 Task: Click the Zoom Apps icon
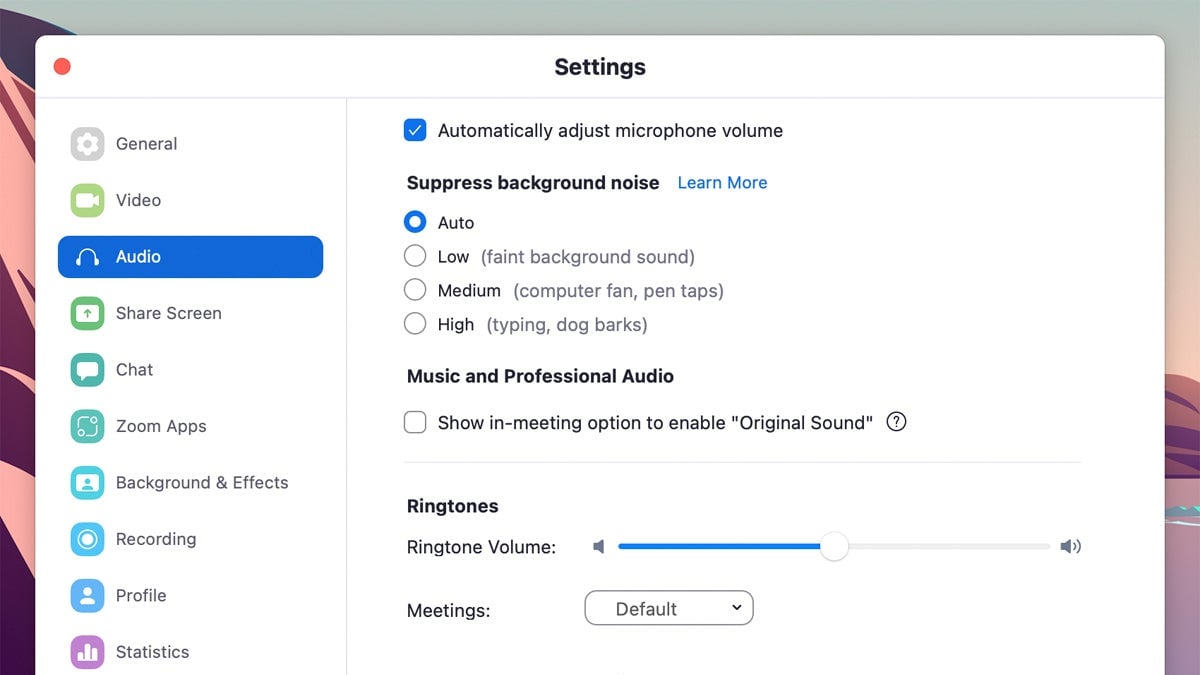click(87, 426)
